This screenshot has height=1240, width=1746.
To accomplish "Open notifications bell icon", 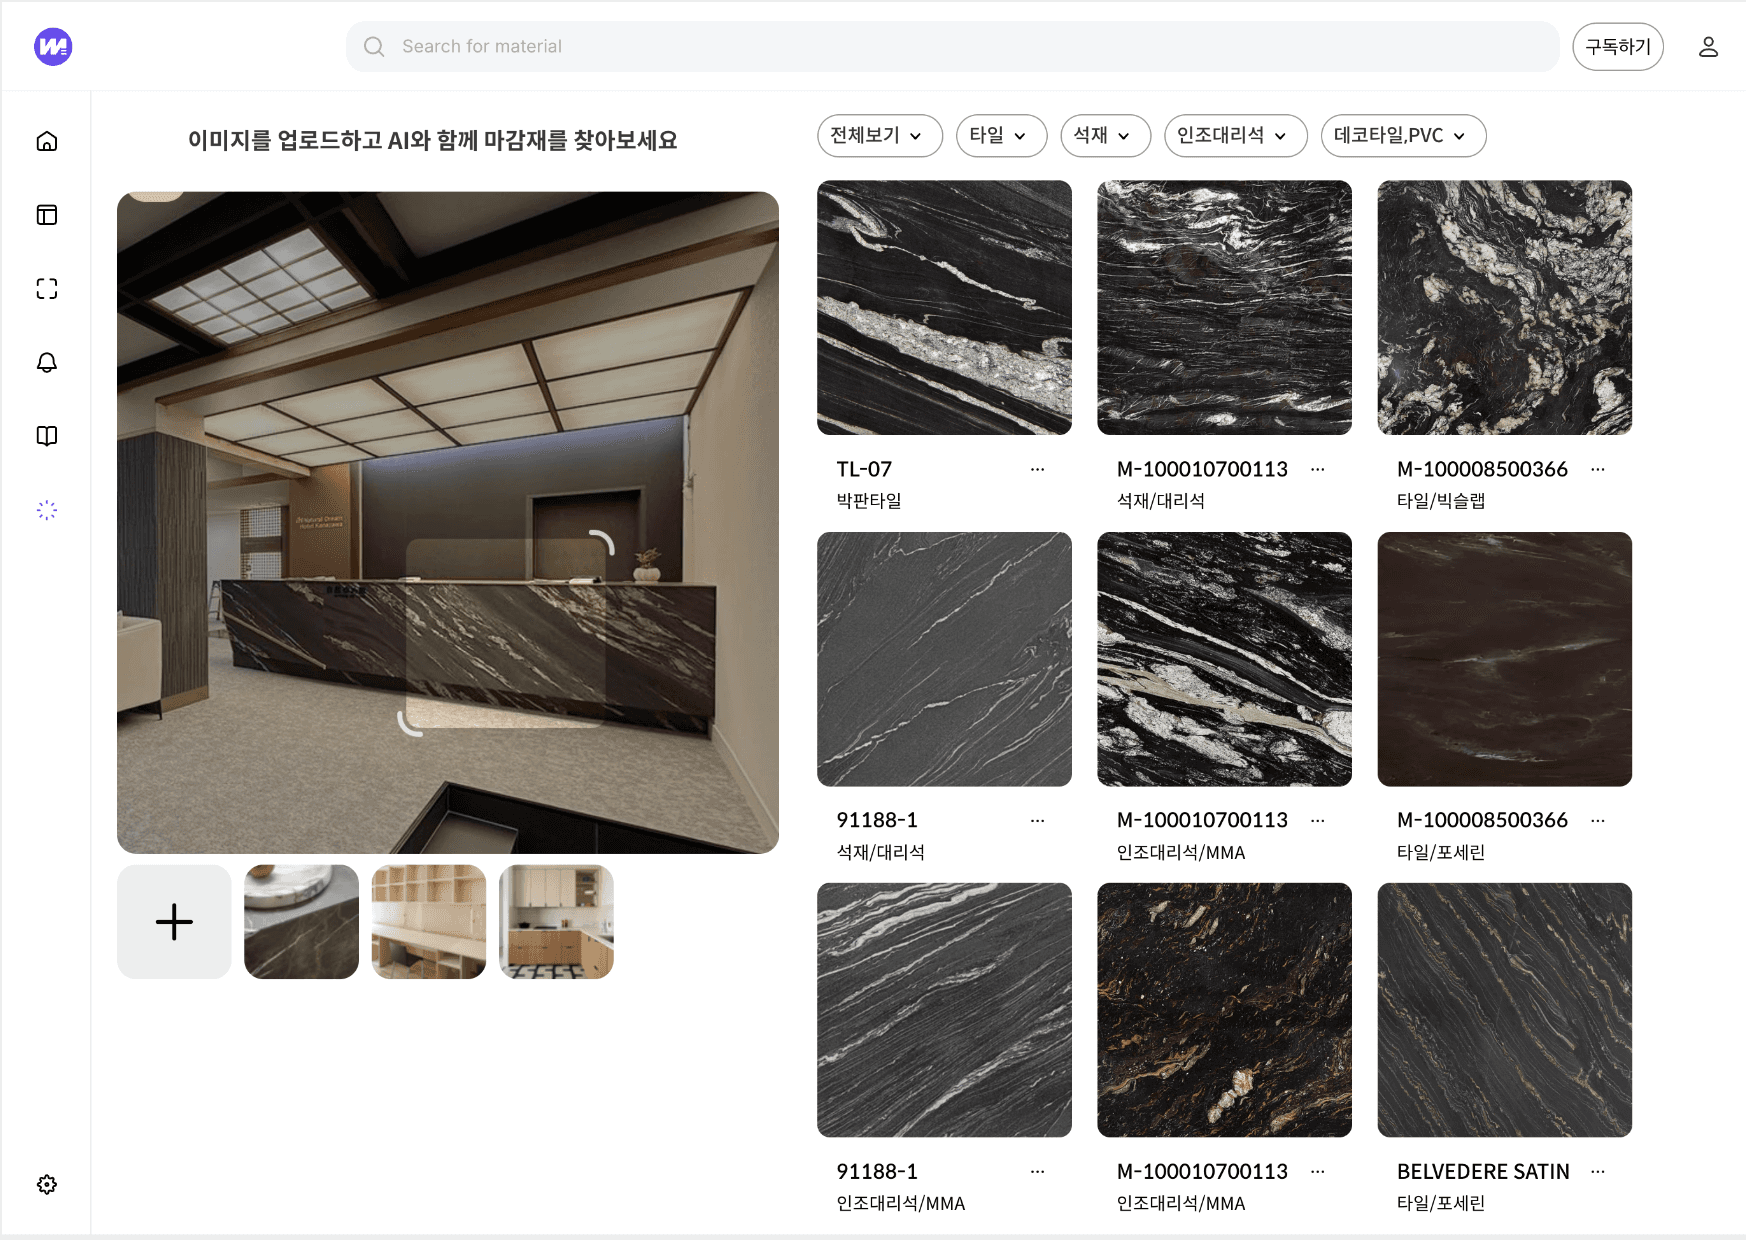I will (x=47, y=362).
